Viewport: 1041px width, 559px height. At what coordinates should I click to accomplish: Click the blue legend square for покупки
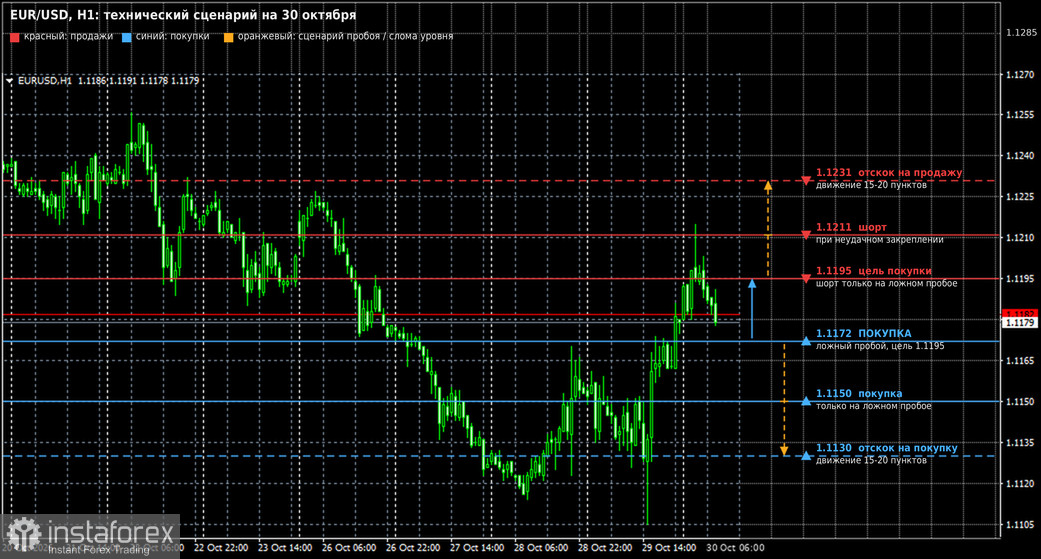(127, 37)
